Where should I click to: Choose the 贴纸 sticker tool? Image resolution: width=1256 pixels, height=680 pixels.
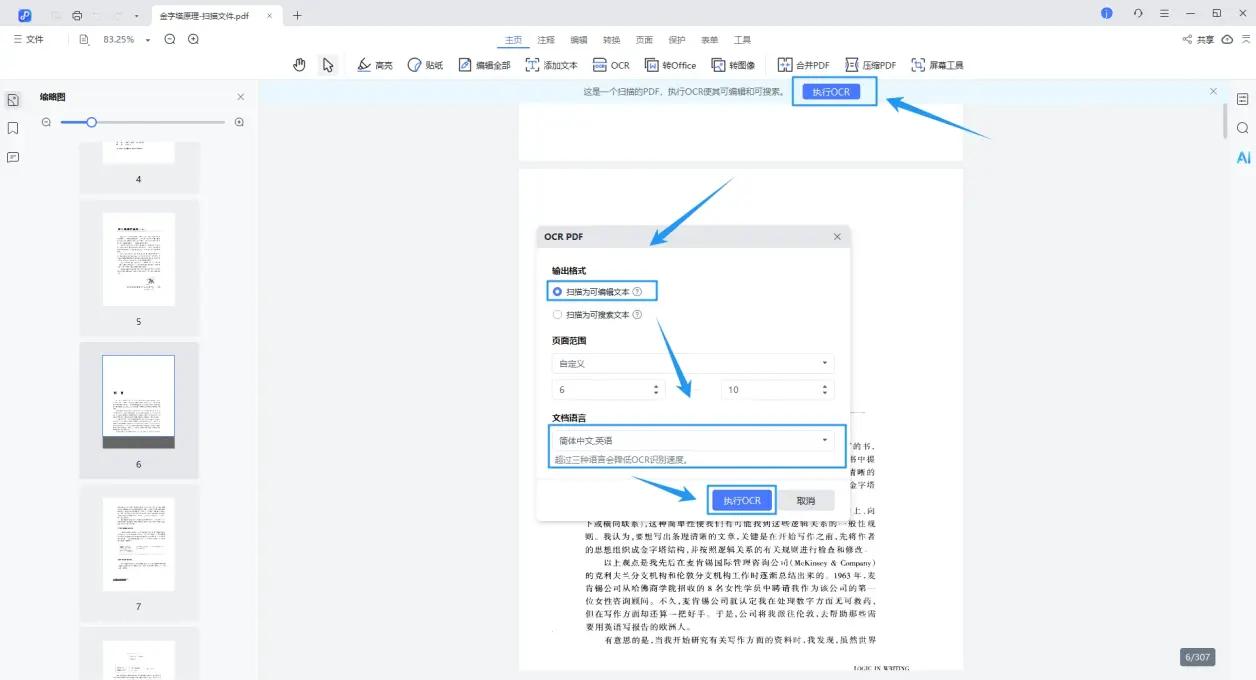pyautogui.click(x=426, y=65)
